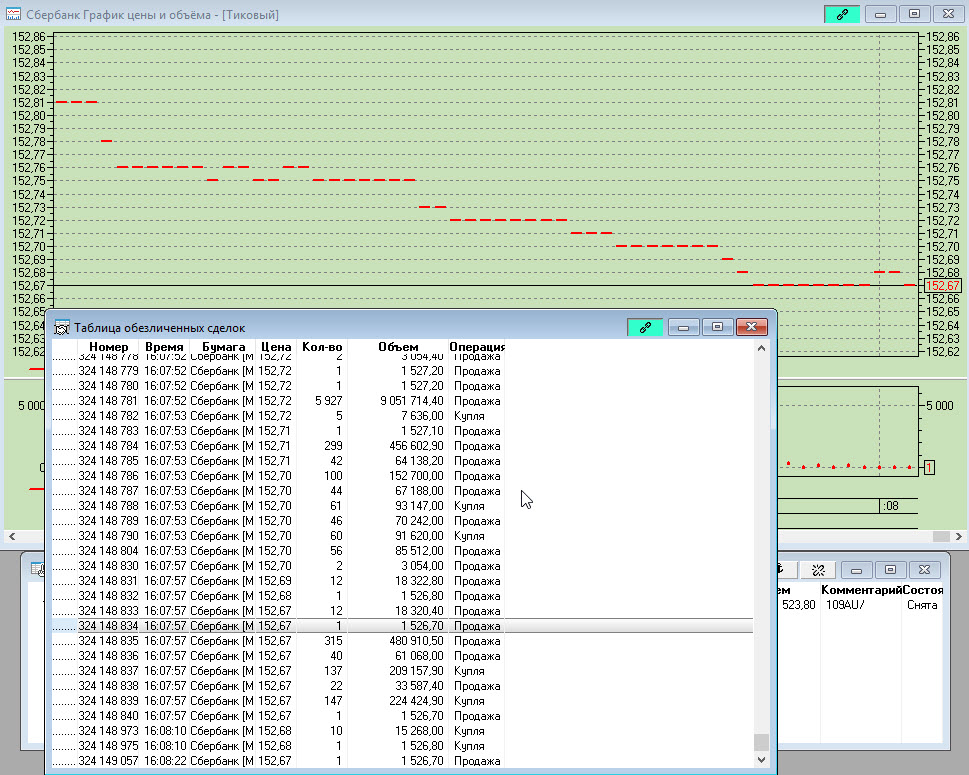Open the trades table window system icon

(x=61, y=328)
